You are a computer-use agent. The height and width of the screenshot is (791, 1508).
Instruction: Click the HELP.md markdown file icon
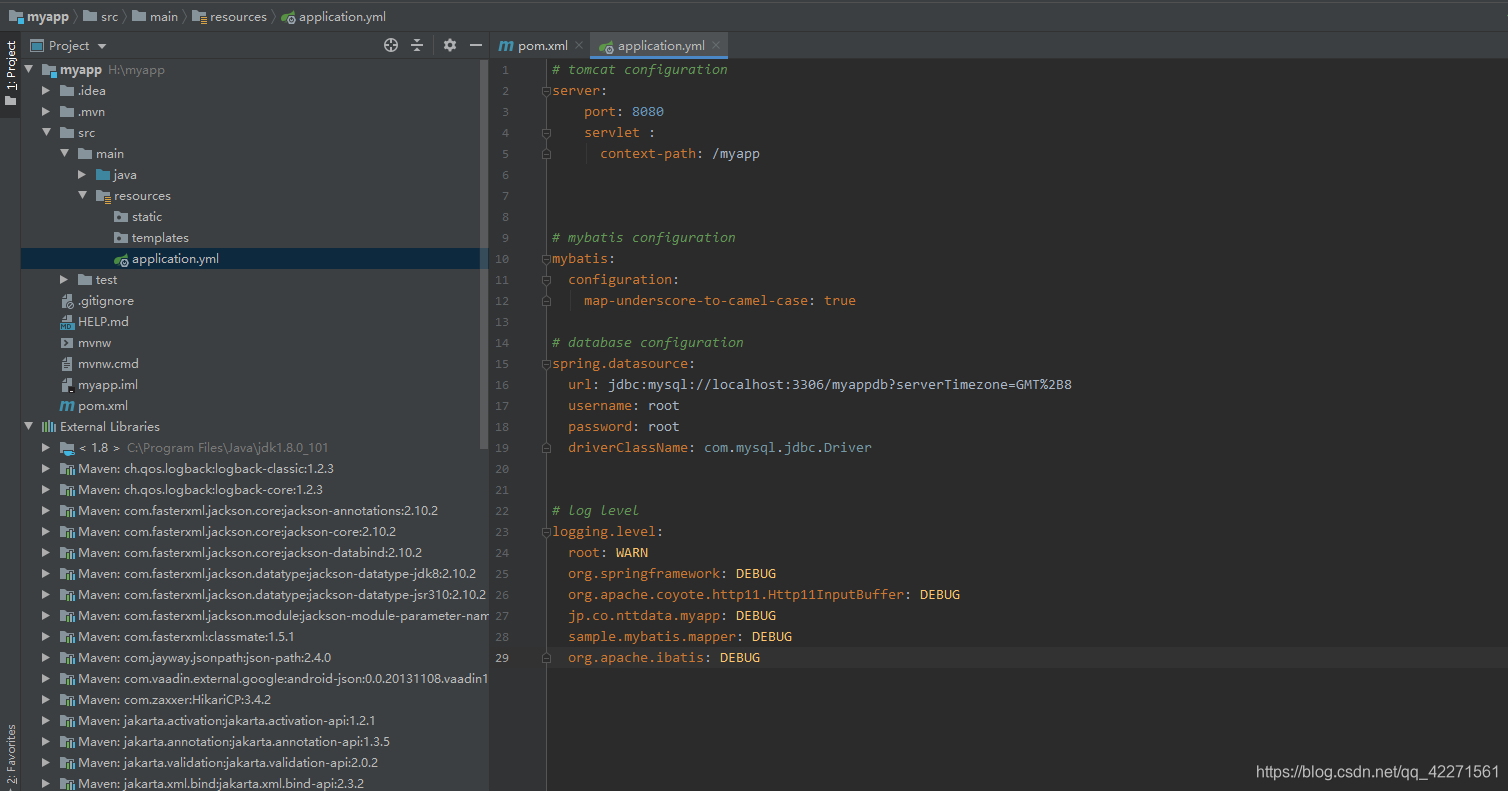tap(67, 322)
